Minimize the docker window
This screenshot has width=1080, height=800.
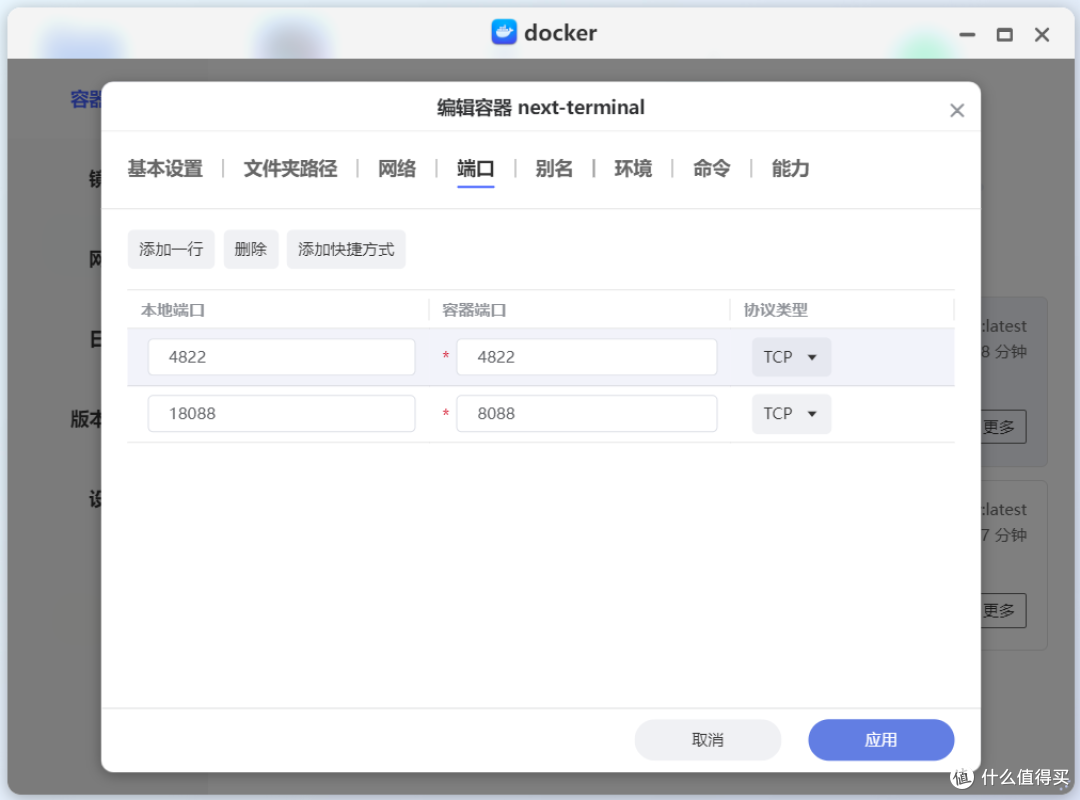point(967,34)
